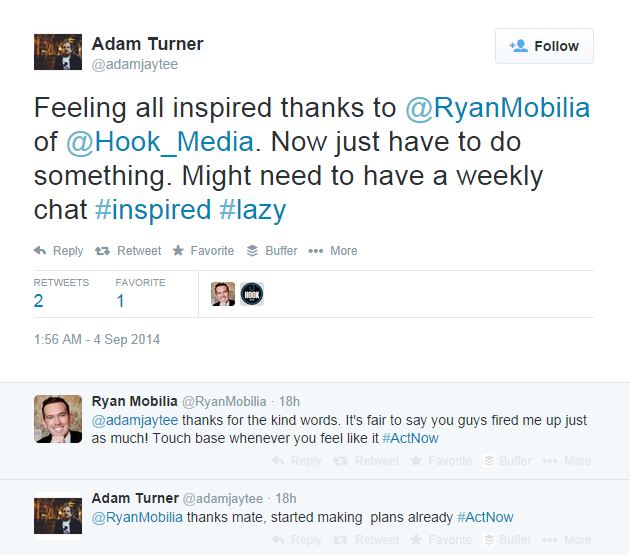The width and height of the screenshot is (630, 555).
Task: Open Hook Media's round avatar under tweet
Action: (x=251, y=294)
